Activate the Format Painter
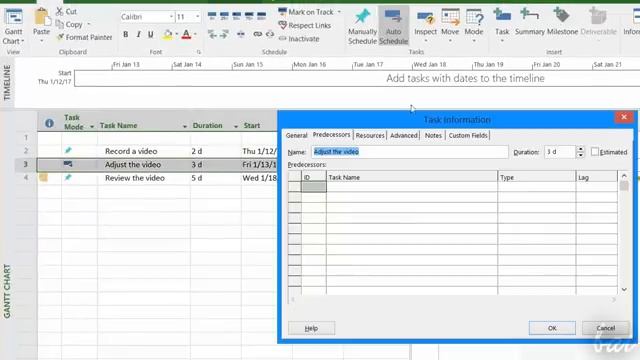This screenshot has height=360, width=640. 84,37
